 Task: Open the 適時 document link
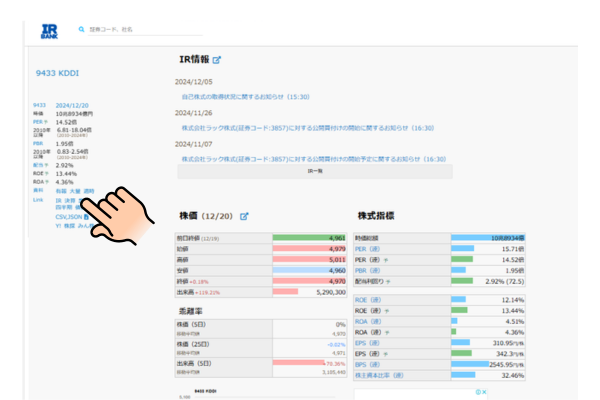pos(89,191)
